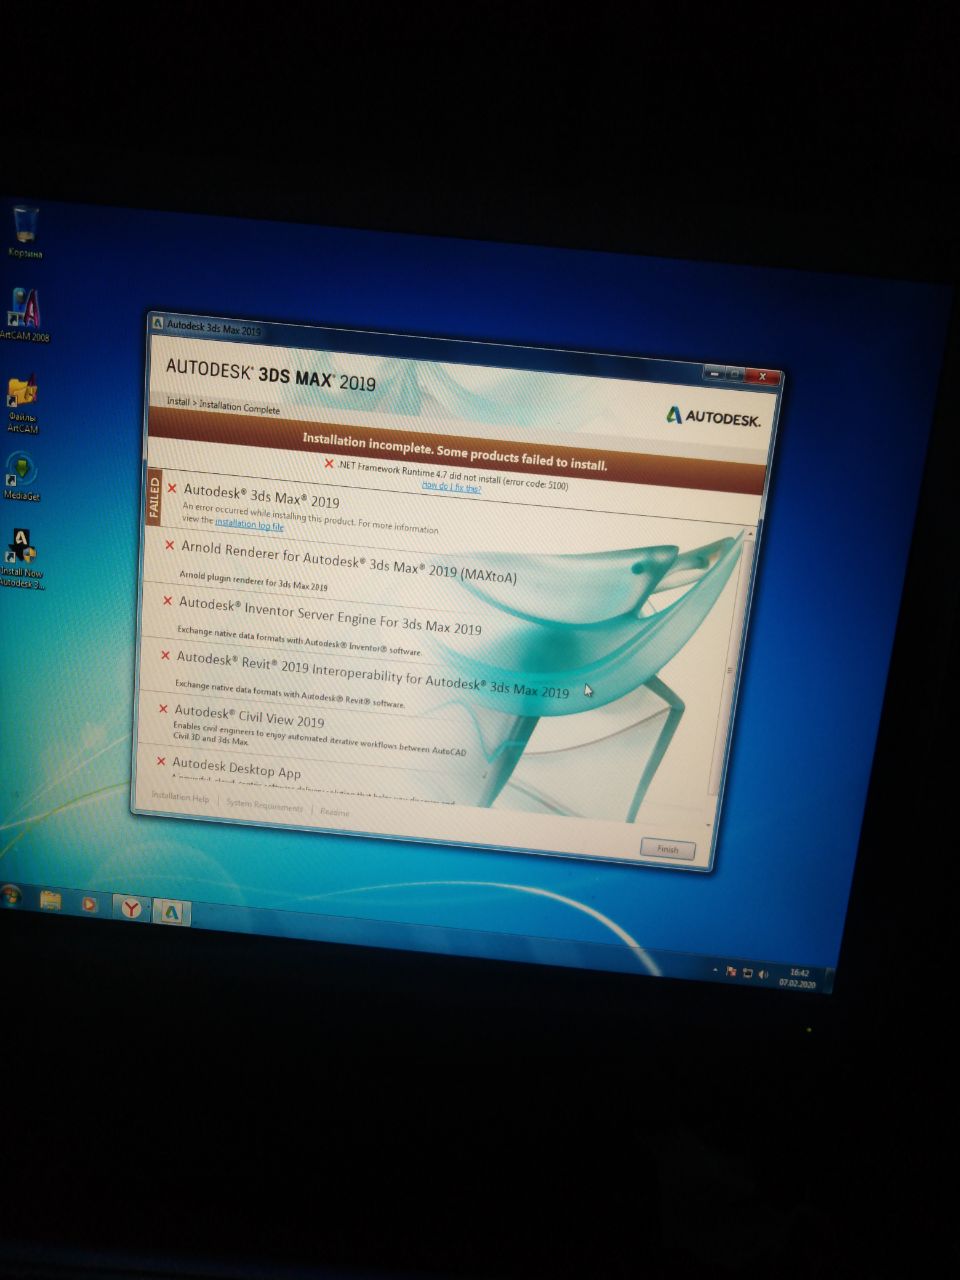960x1280 pixels.
Task: Click the 'How do I fix this?' link
Action: [451, 487]
